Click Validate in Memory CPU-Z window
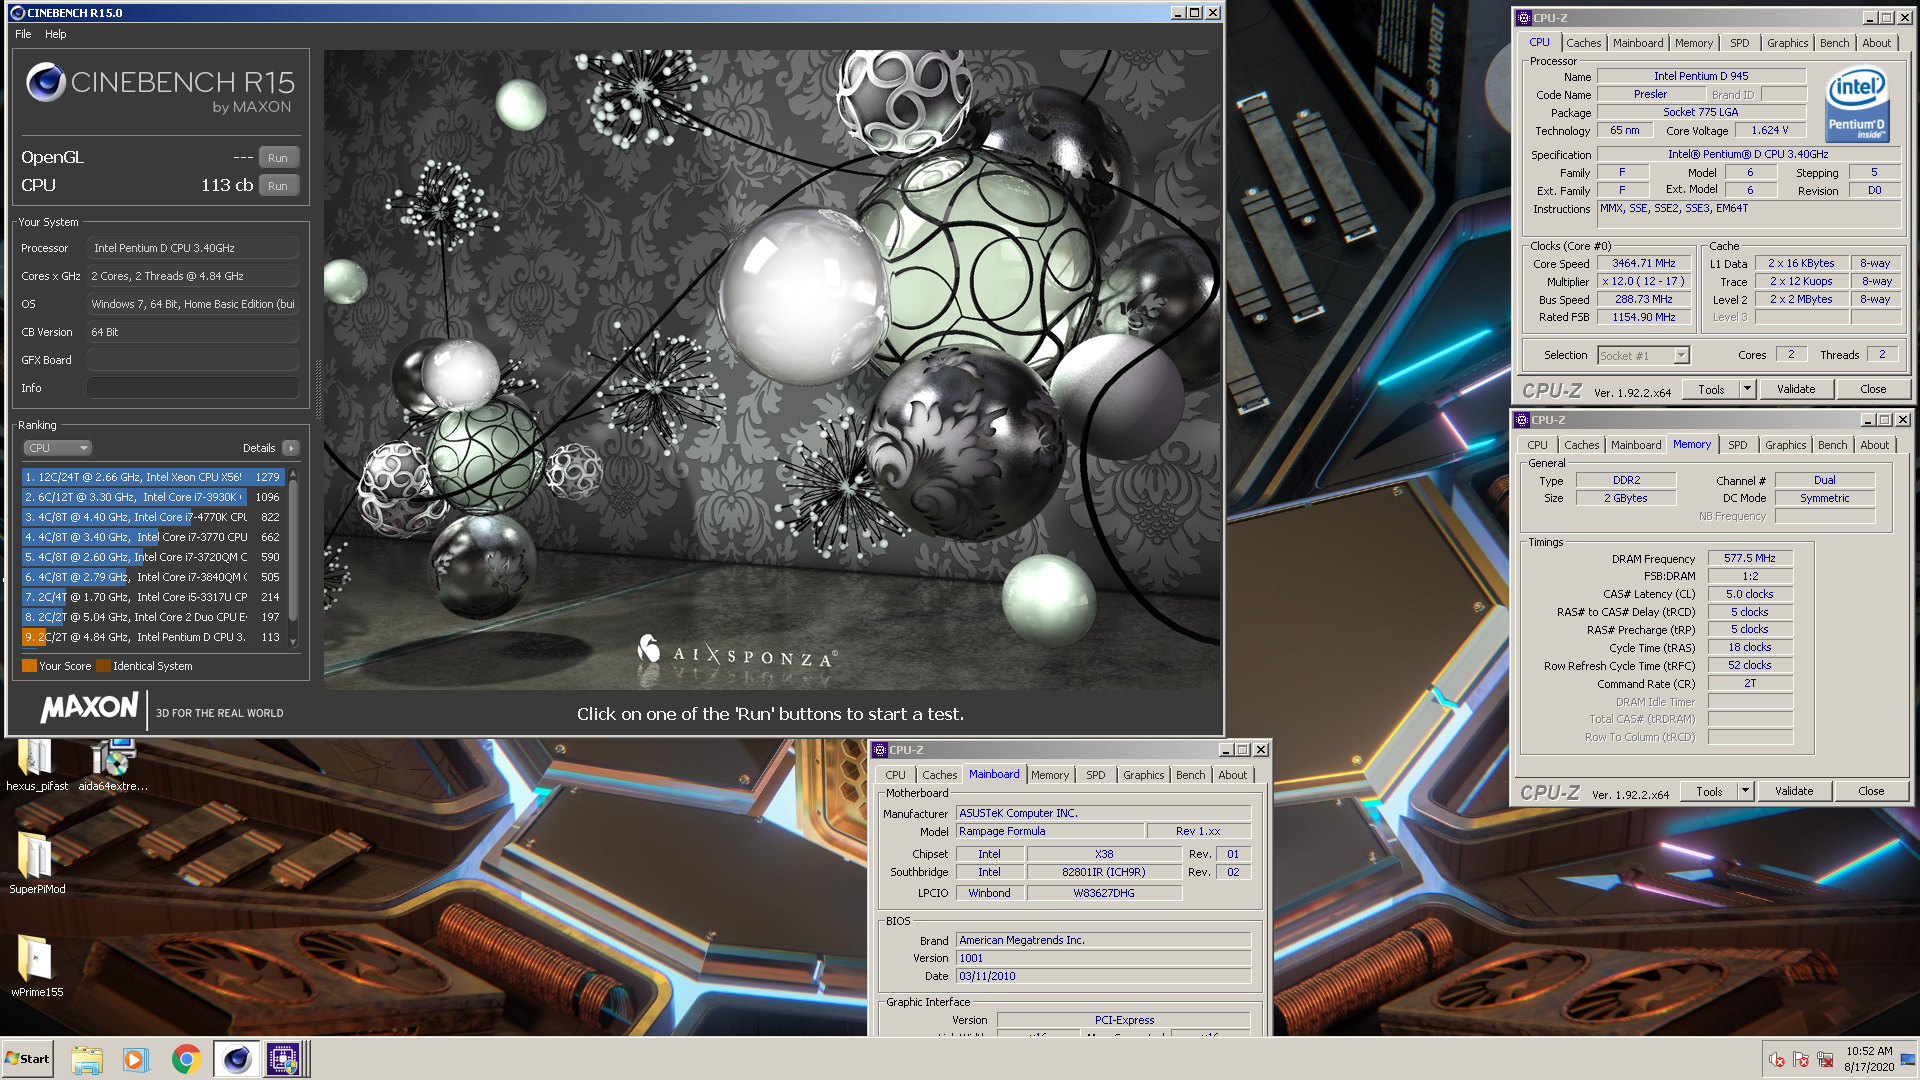 [1794, 792]
